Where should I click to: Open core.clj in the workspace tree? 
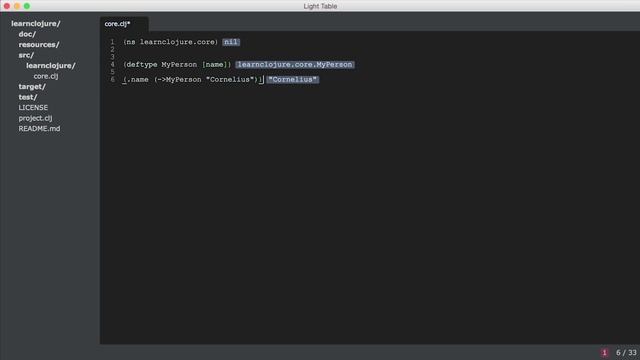[46, 76]
